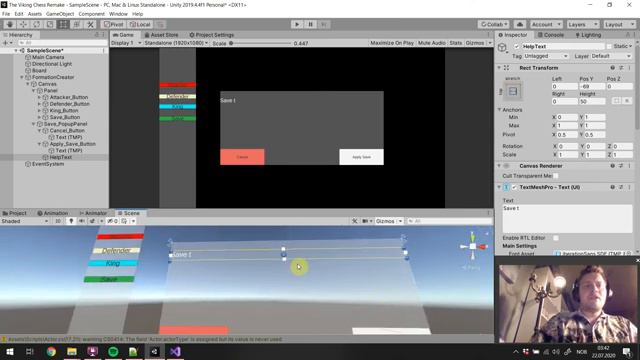Open the Layer Default dropdown
This screenshot has height=360, width=640.
[611, 56]
